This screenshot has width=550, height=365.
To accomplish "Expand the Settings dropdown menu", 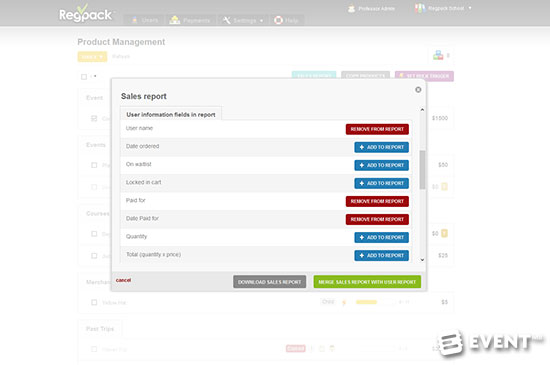I will pos(243,20).
